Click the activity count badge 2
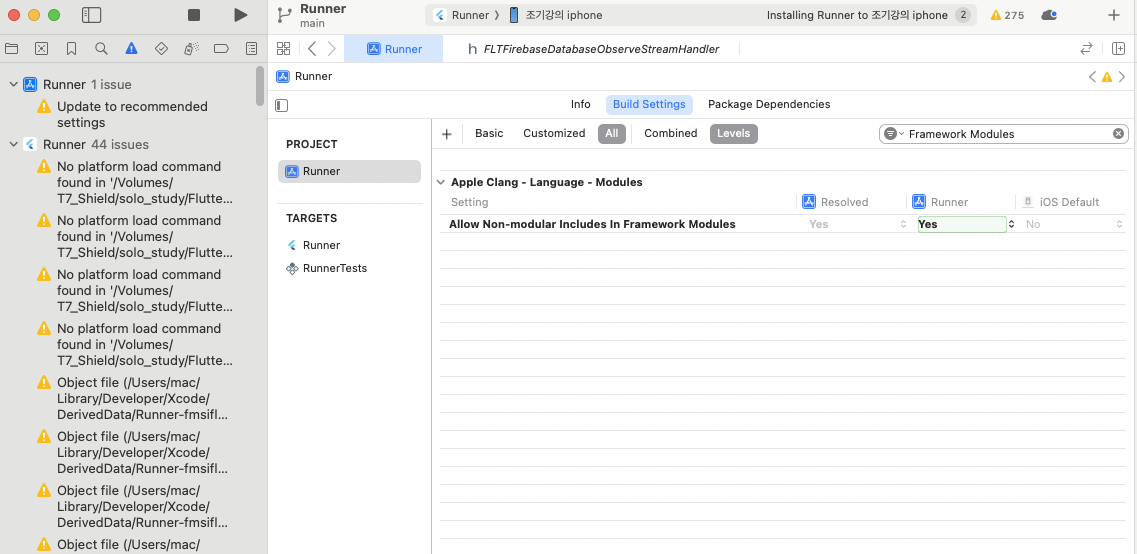This screenshot has height=554, width=1137. [x=963, y=15]
